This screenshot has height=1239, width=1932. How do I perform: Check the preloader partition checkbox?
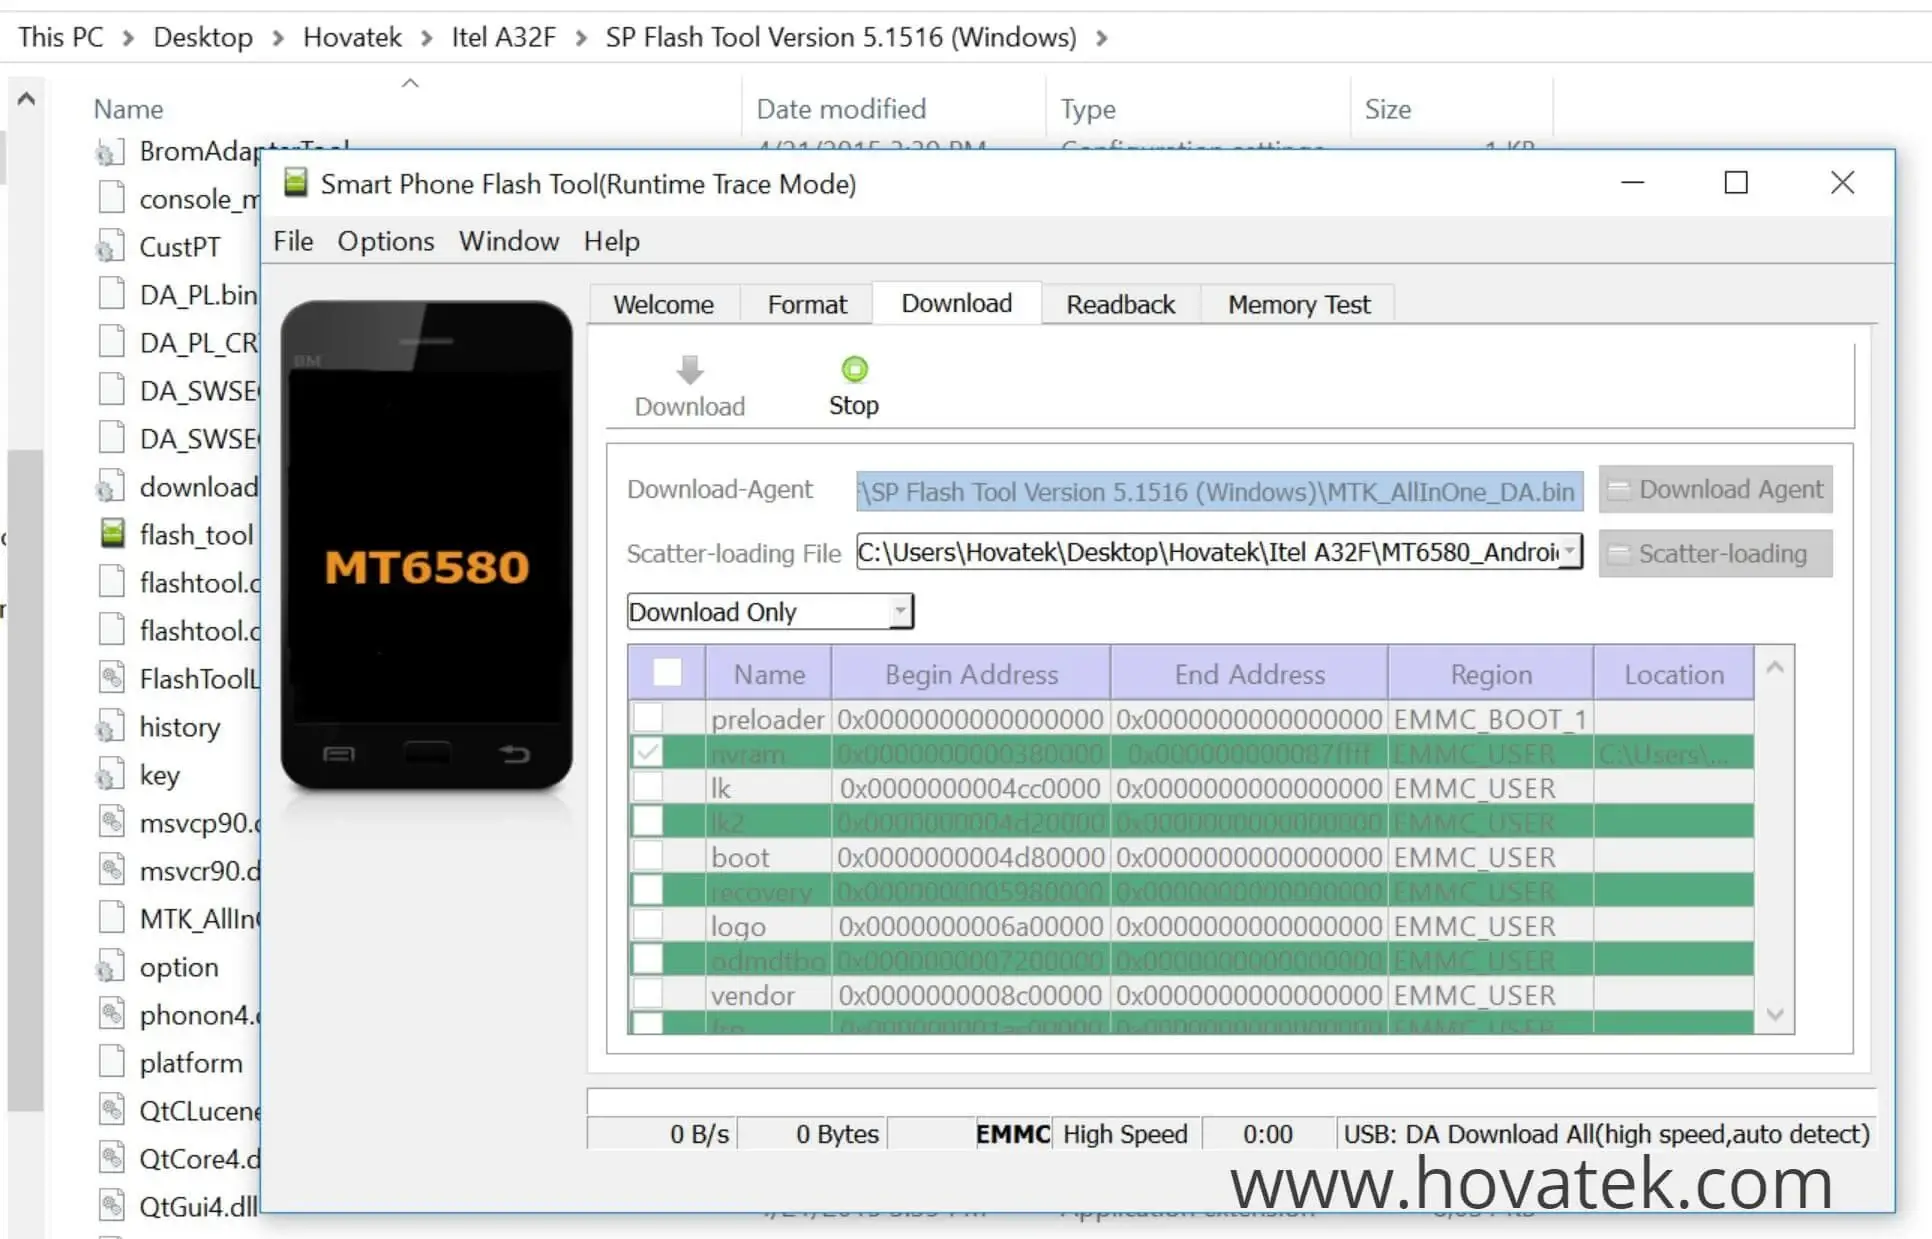(647, 717)
